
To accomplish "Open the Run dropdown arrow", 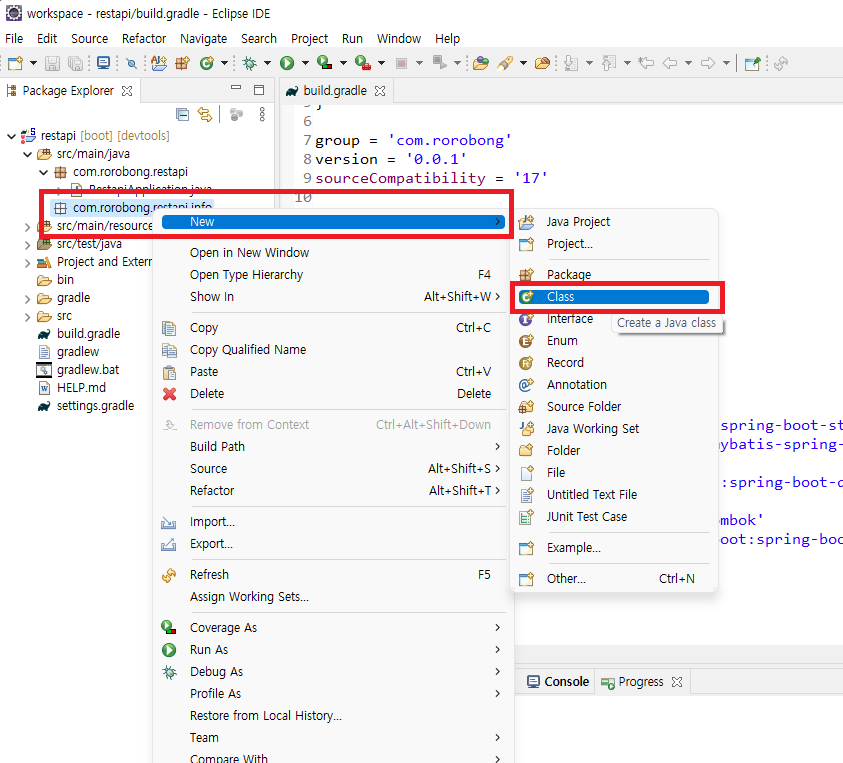I will (x=305, y=63).
